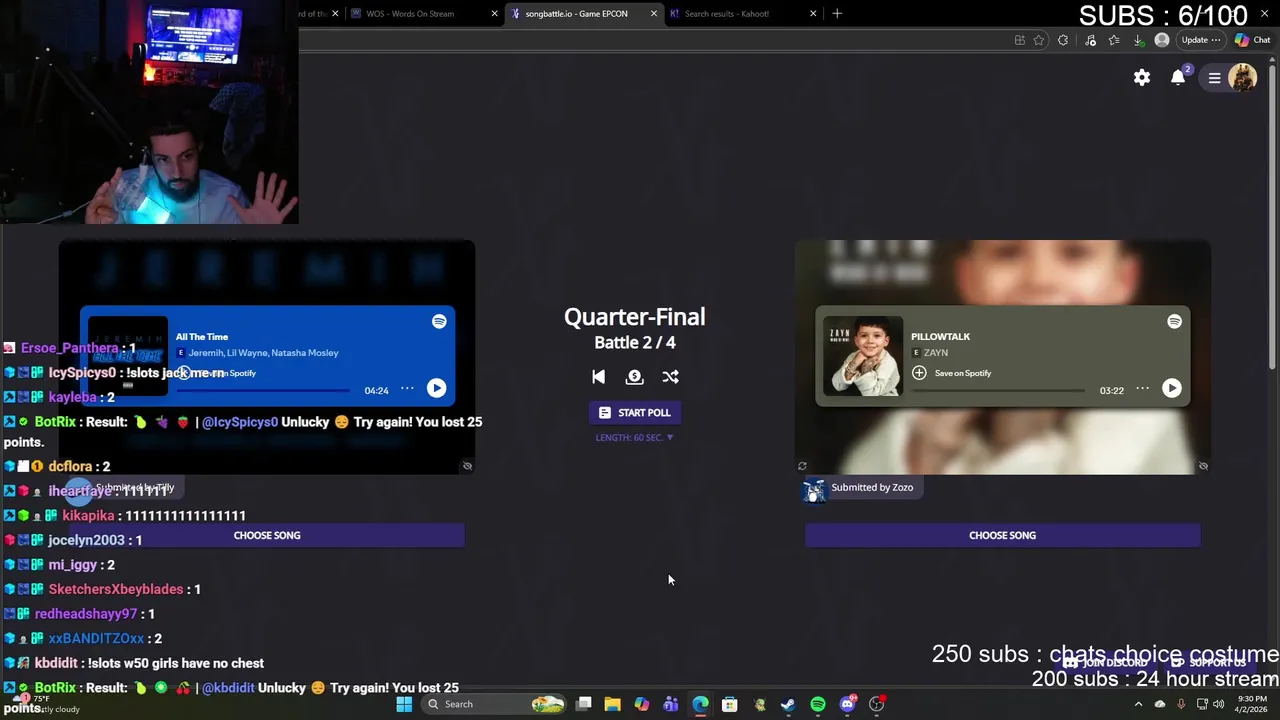Click the Spotify logo on the All The Time card
1280x720 pixels.
coord(439,321)
